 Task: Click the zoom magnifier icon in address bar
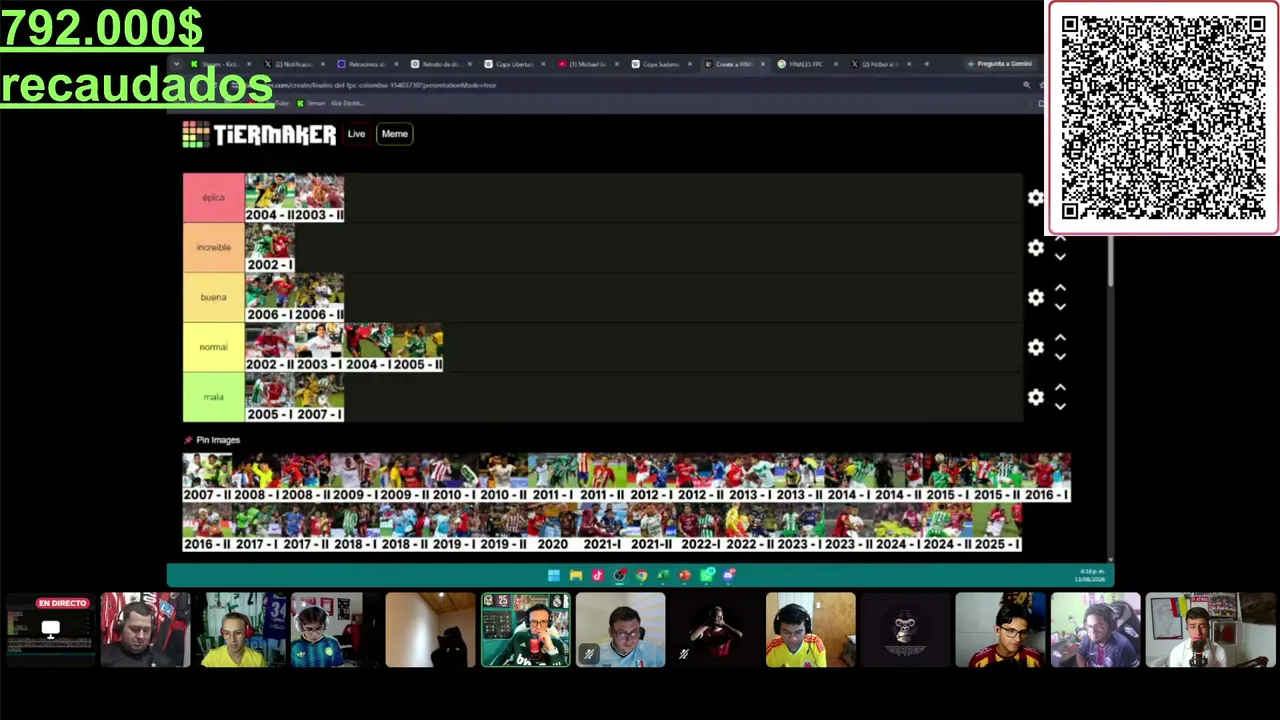tap(1026, 85)
